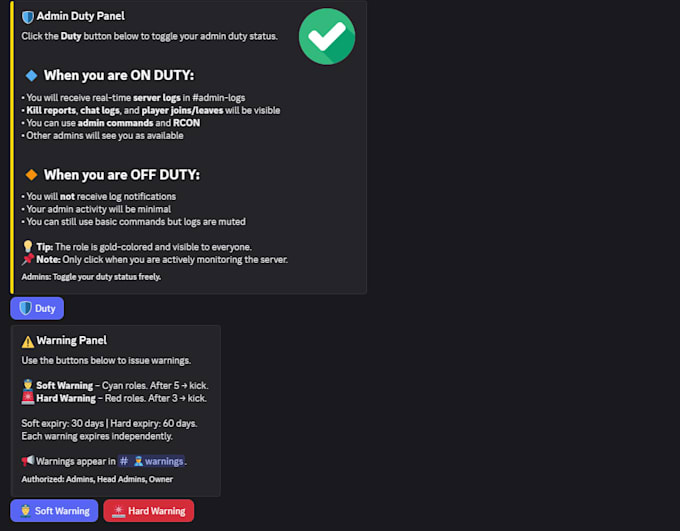The image size is (680, 531).
Task: Click the Soft Warning button
Action: click(54, 511)
